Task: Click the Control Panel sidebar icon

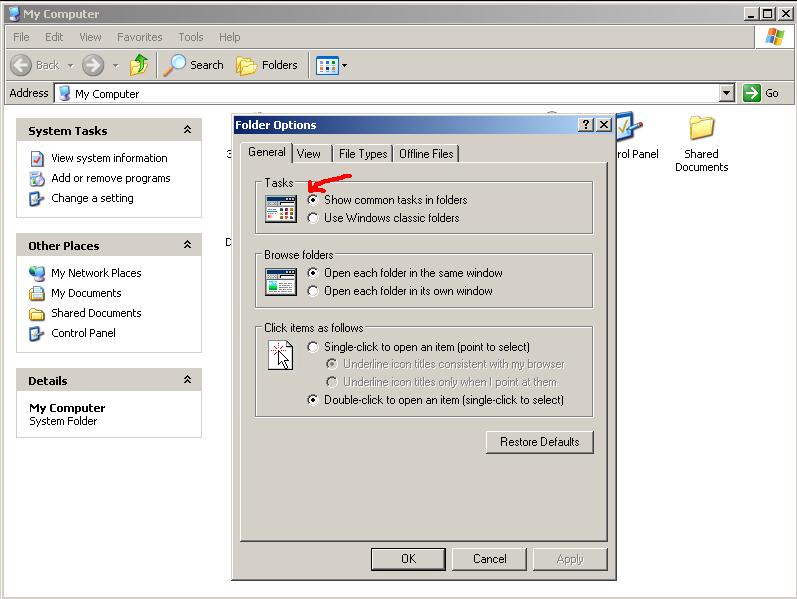Action: [37, 334]
